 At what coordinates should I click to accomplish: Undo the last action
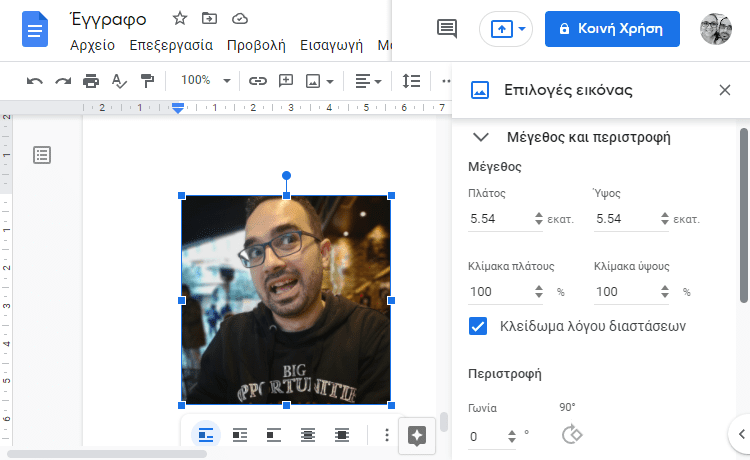[34, 81]
